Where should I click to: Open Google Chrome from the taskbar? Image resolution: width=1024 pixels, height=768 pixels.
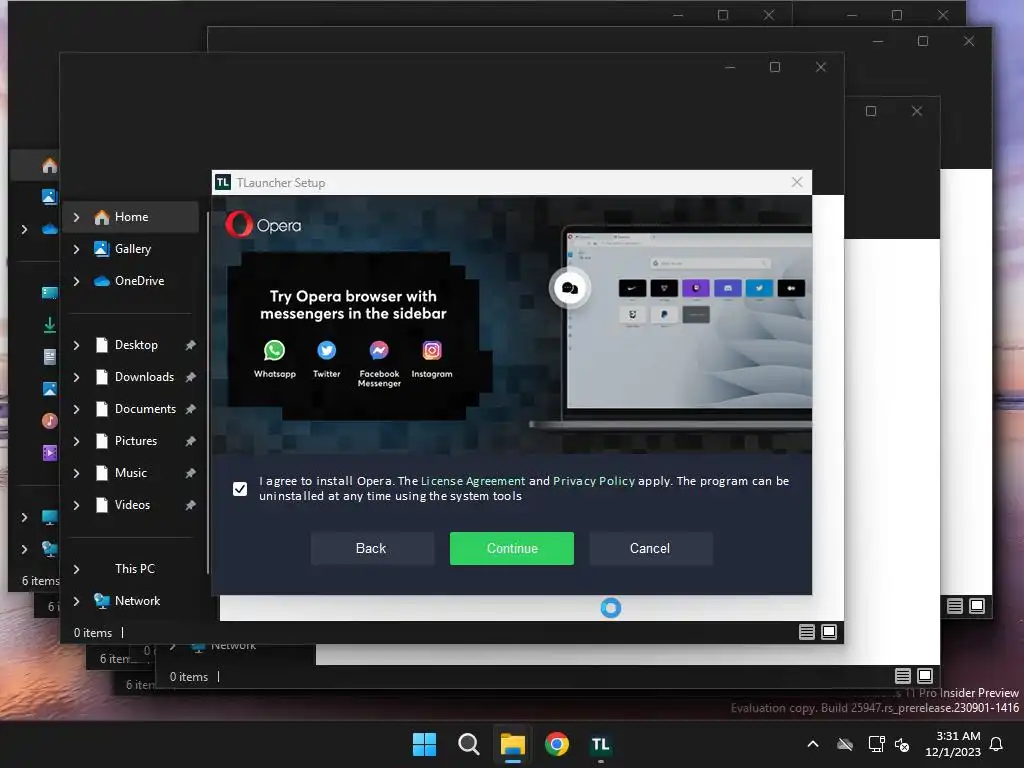(x=556, y=744)
